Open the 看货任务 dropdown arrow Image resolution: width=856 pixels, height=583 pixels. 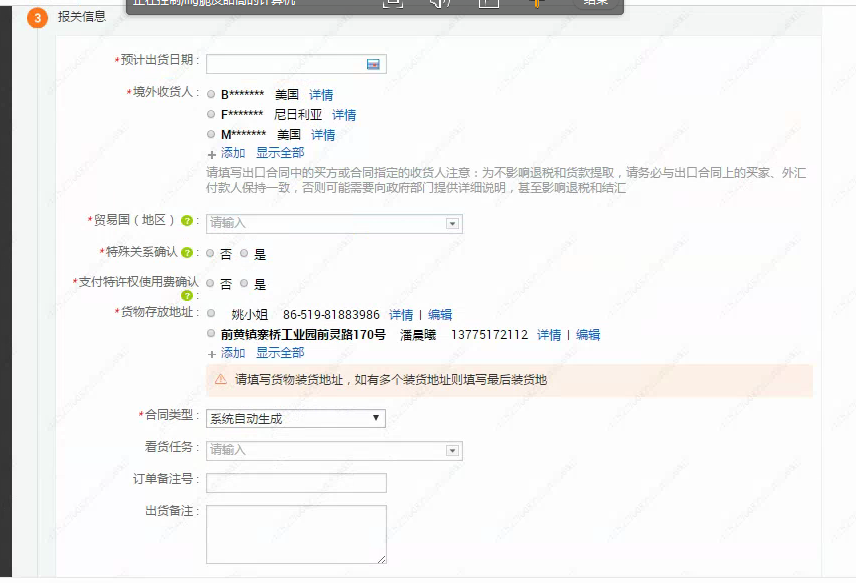point(453,451)
